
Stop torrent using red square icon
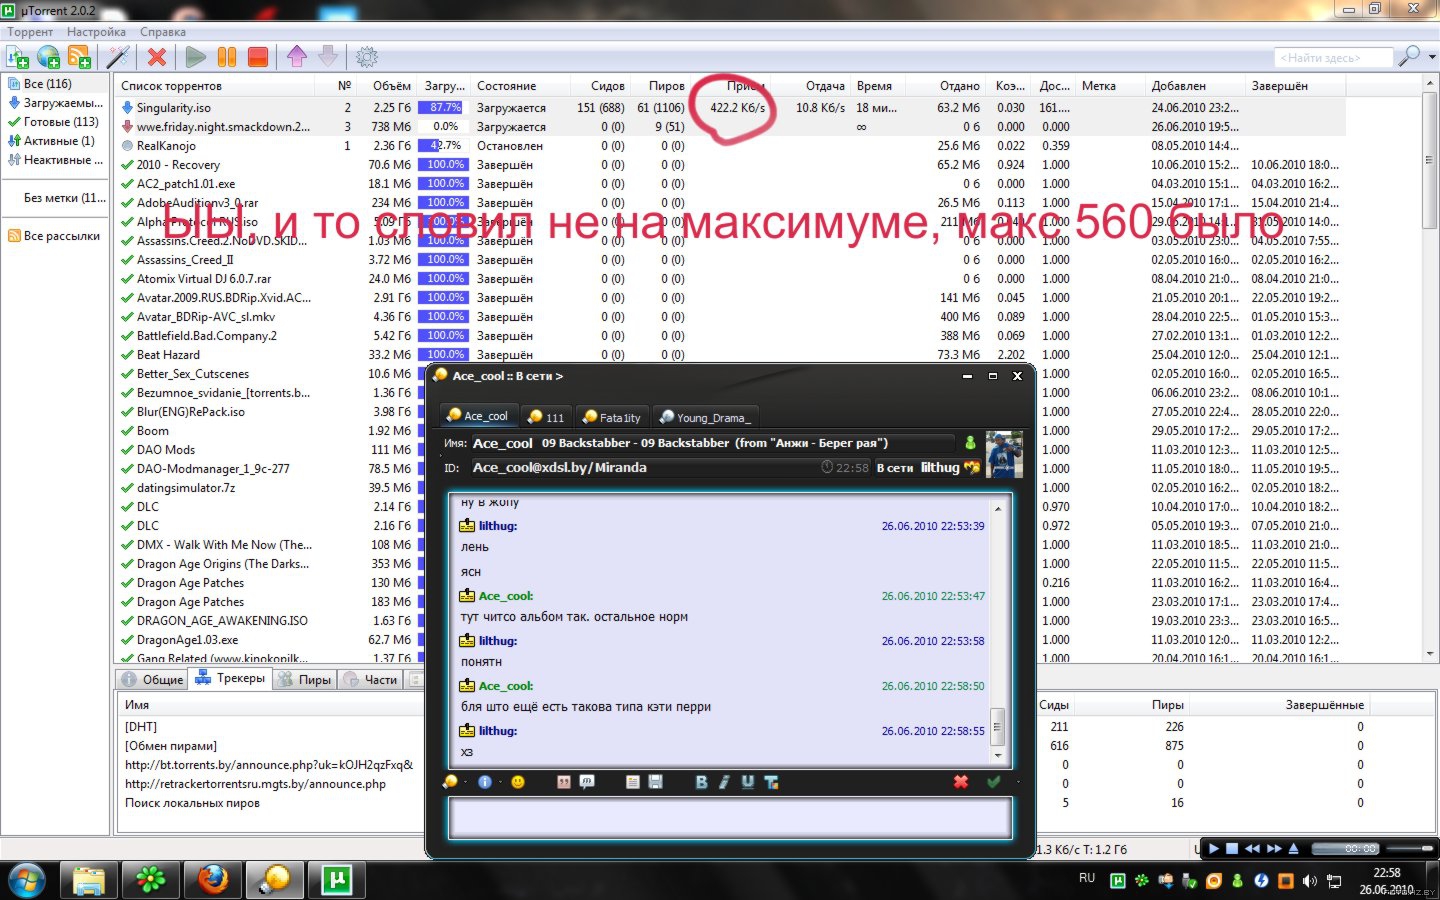pyautogui.click(x=258, y=57)
